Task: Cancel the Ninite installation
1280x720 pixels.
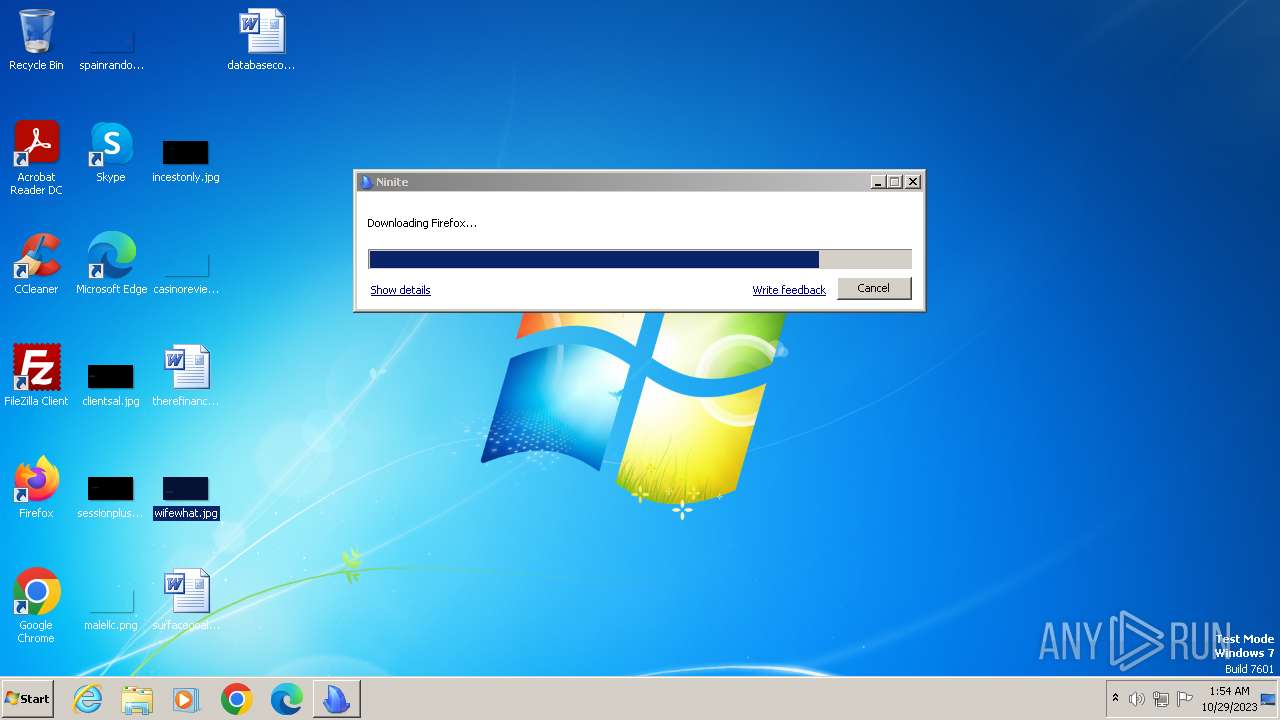Action: [873, 288]
